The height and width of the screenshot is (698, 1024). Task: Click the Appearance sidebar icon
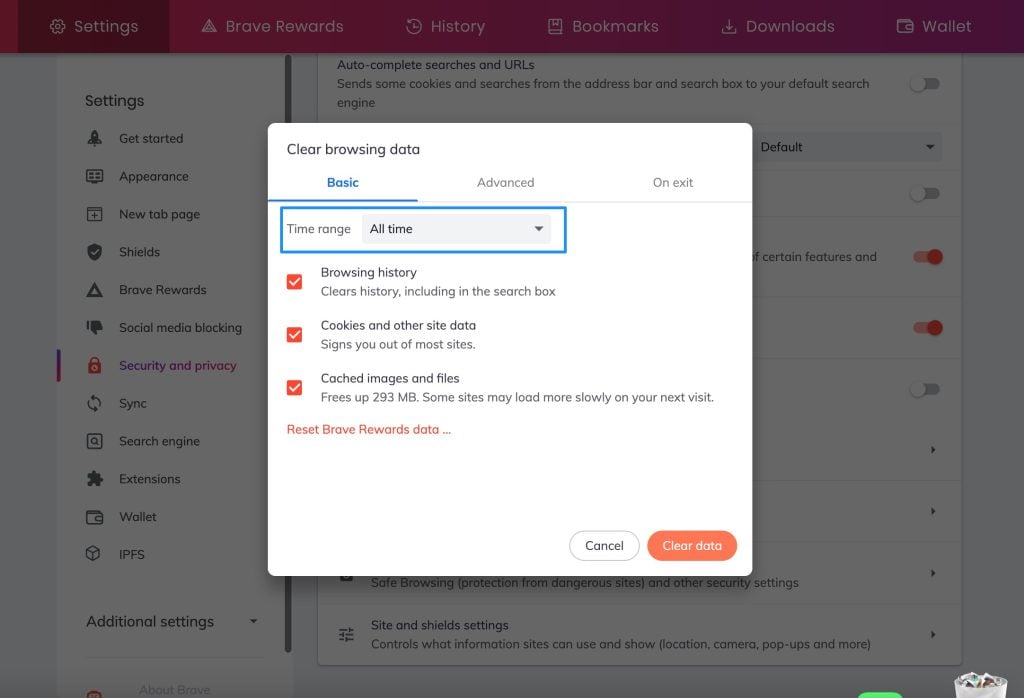[95, 176]
